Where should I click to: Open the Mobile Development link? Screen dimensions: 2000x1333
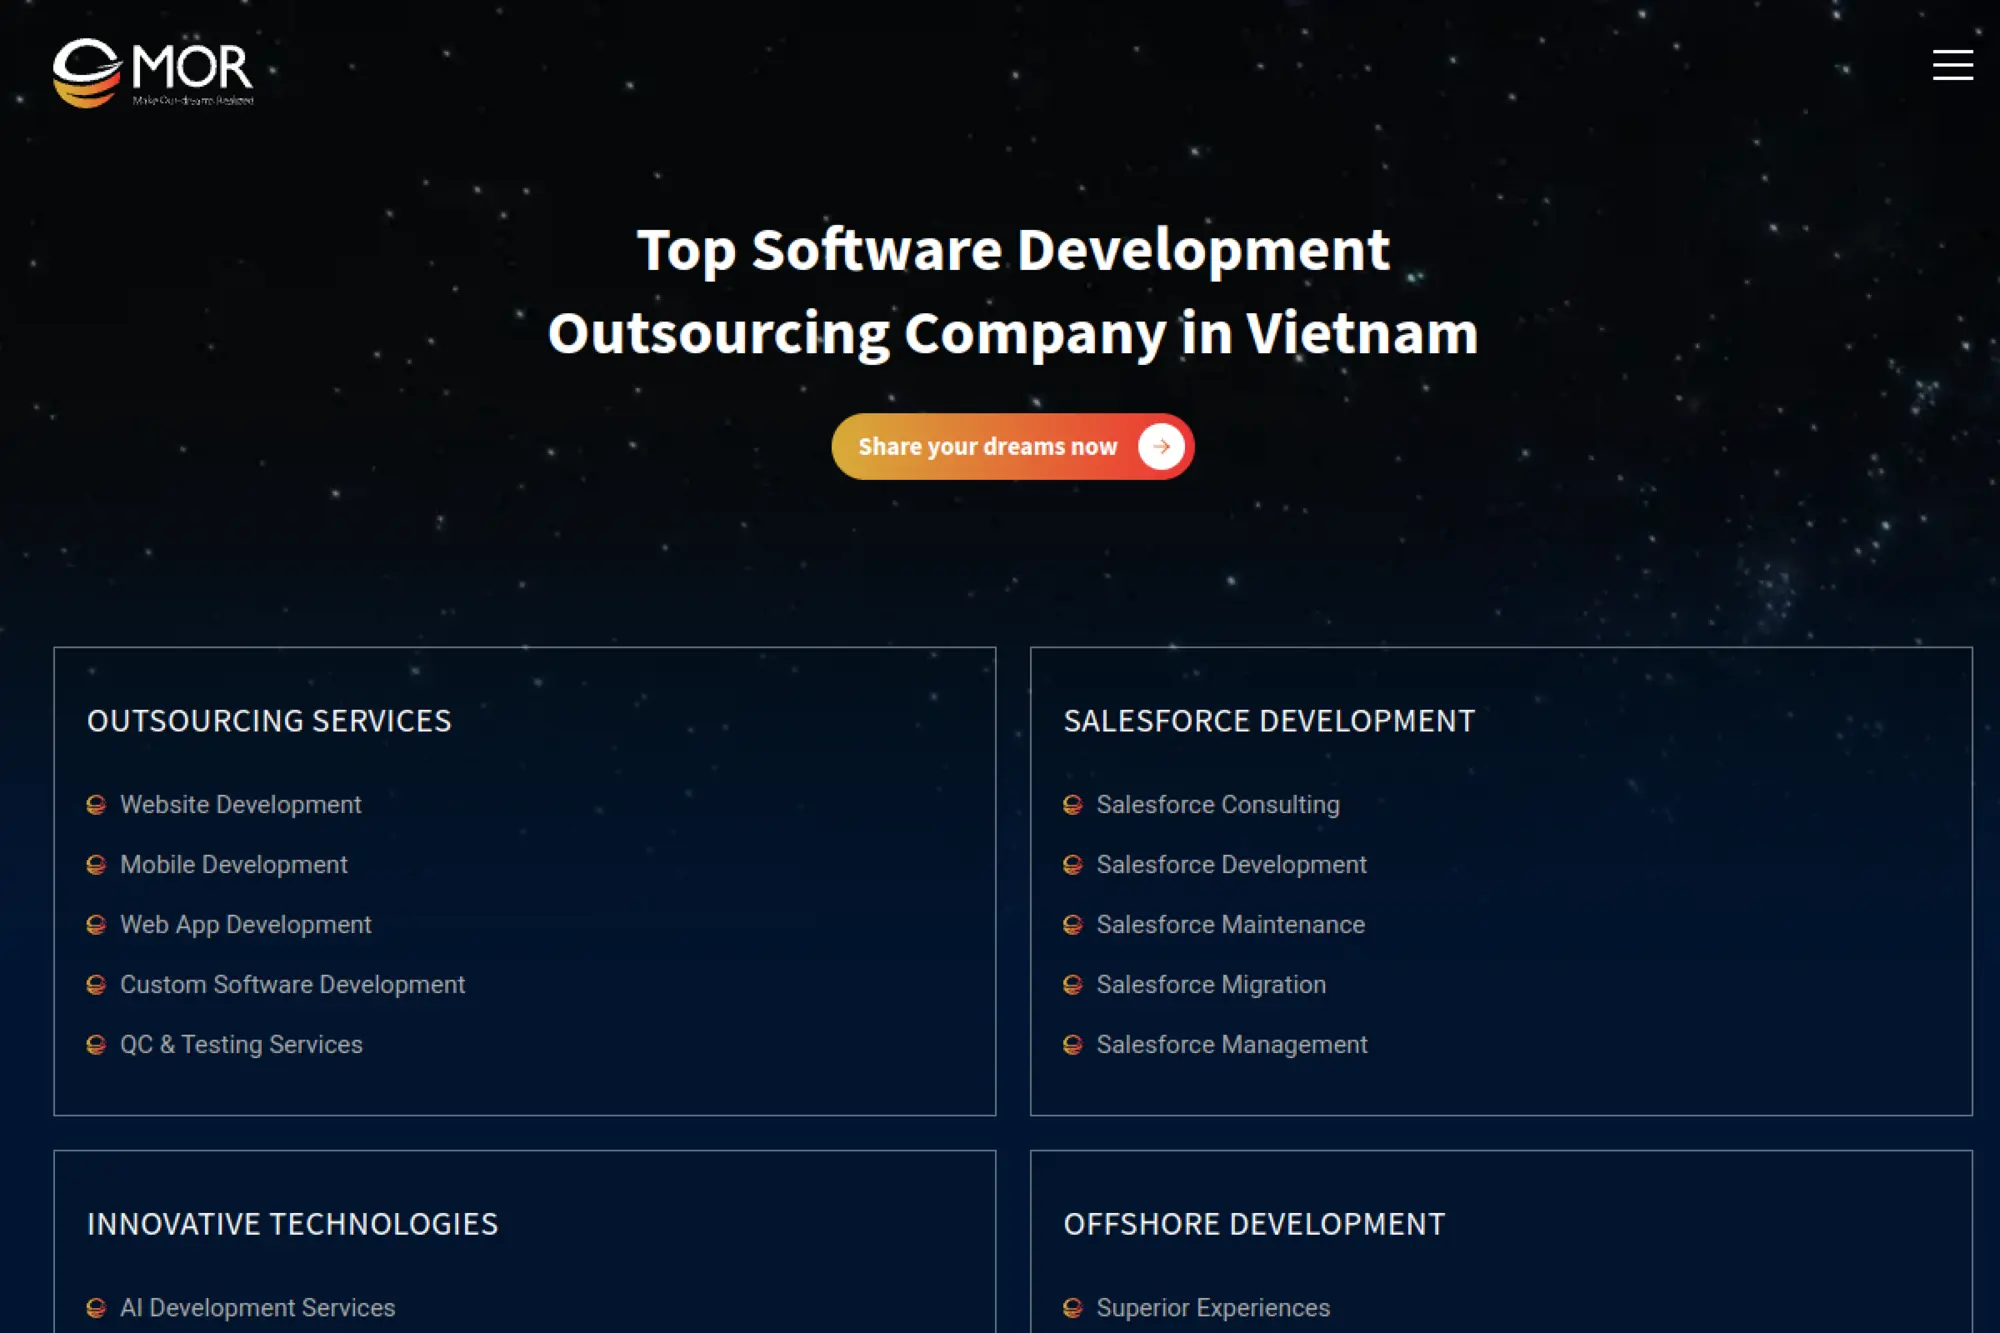(233, 864)
